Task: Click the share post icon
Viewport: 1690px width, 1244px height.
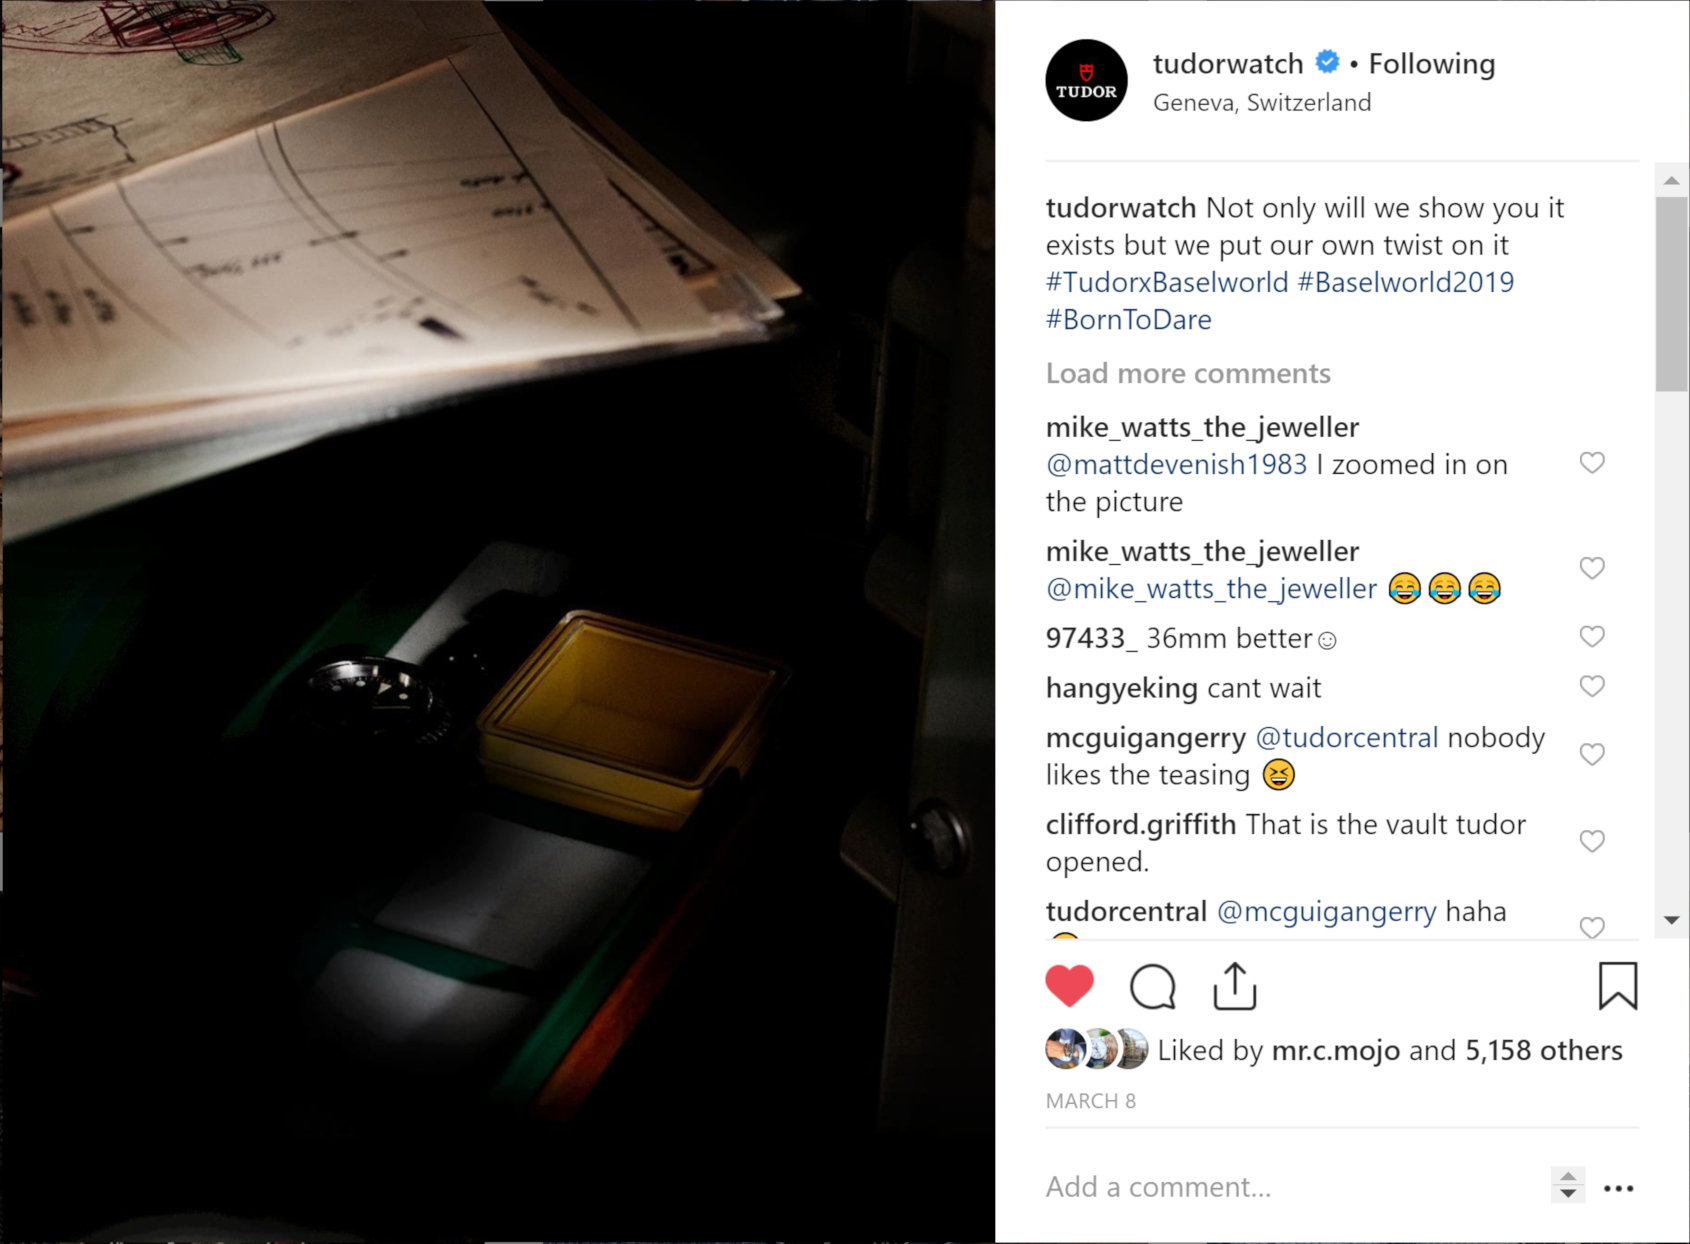Action: (1235, 986)
